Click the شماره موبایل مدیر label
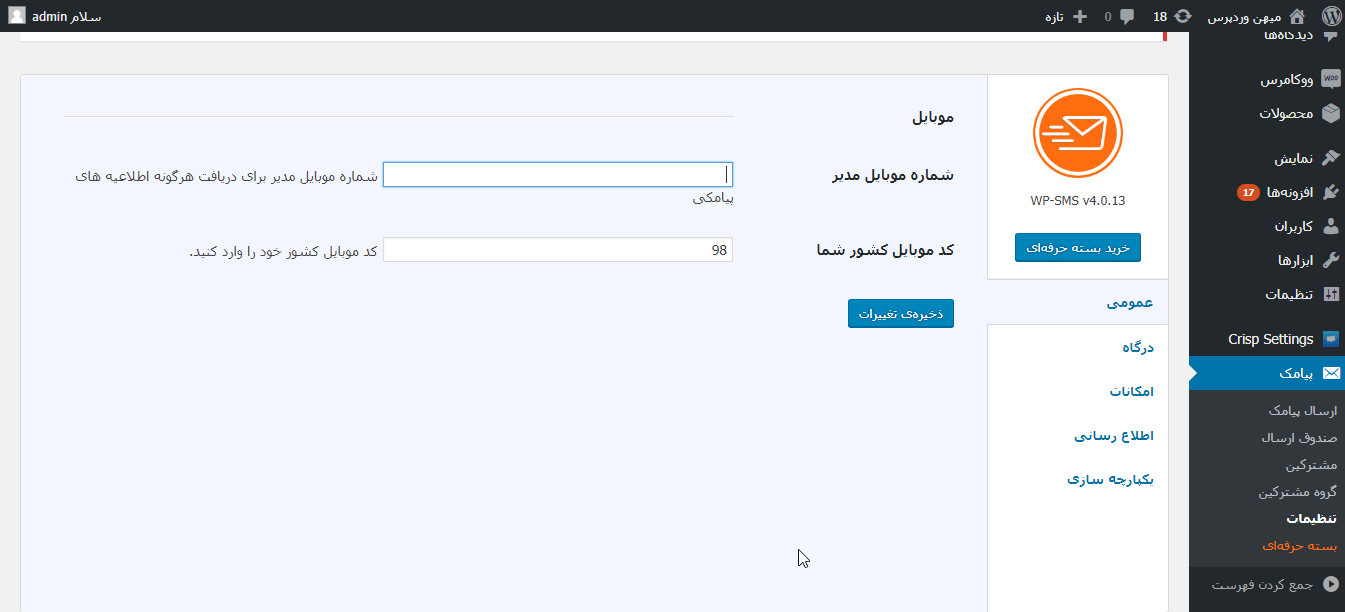 893,175
